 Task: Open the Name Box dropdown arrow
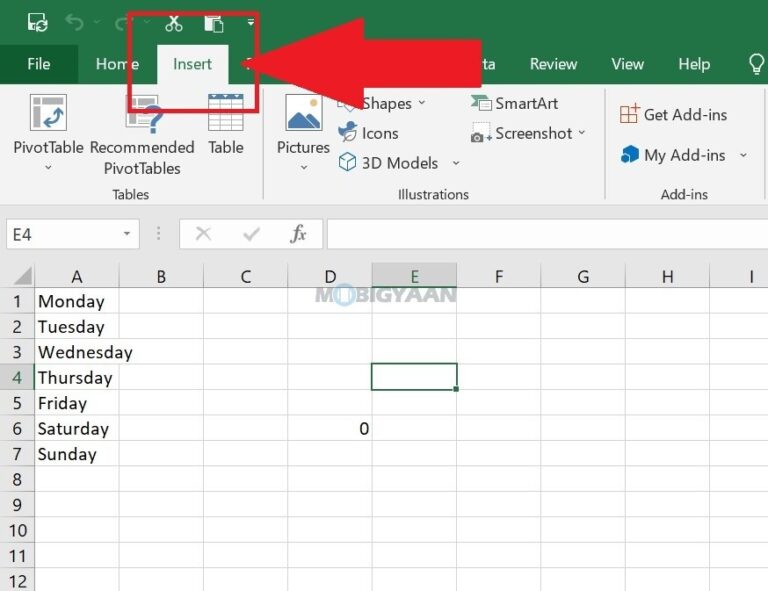127,234
